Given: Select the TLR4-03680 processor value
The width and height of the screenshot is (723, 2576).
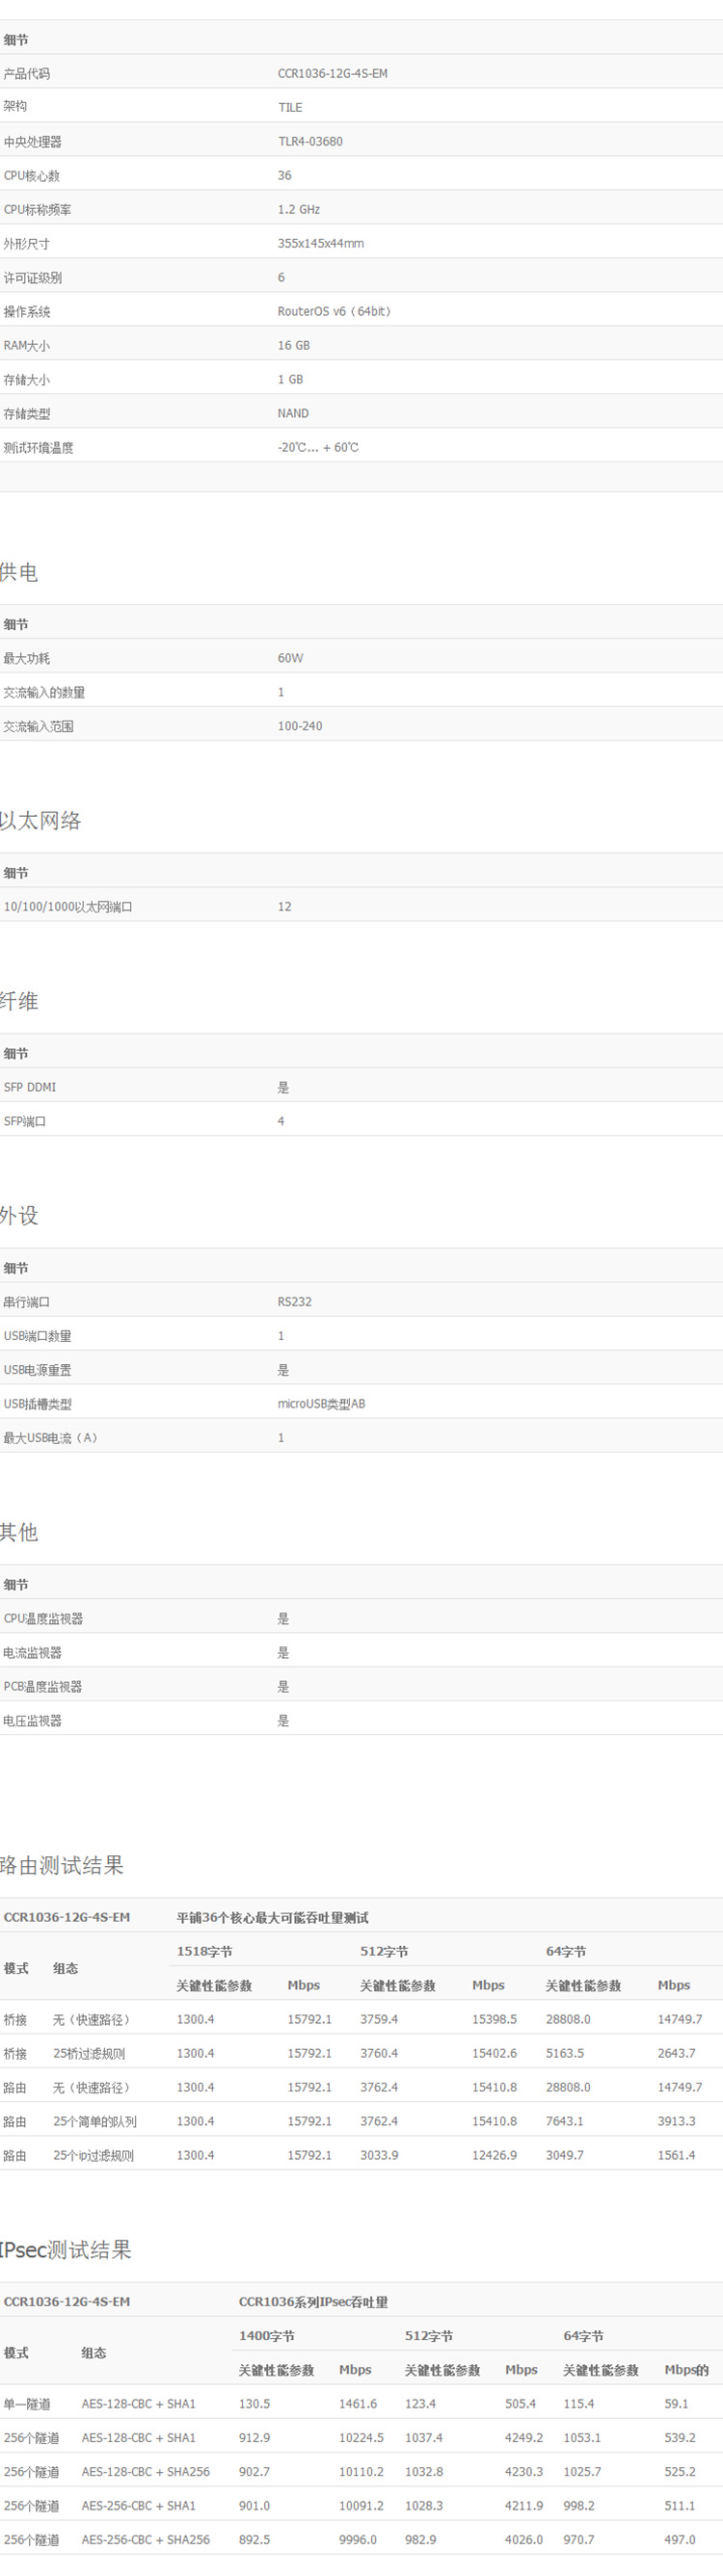Looking at the screenshot, I should 310,141.
